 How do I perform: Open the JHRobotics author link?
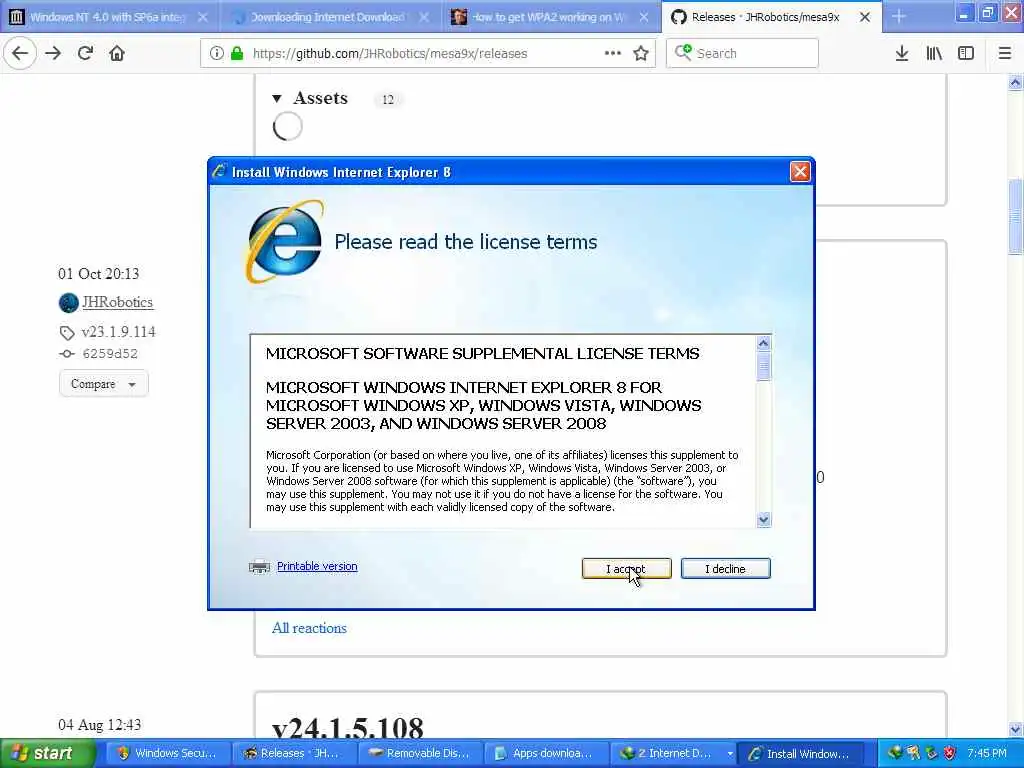pos(118,302)
